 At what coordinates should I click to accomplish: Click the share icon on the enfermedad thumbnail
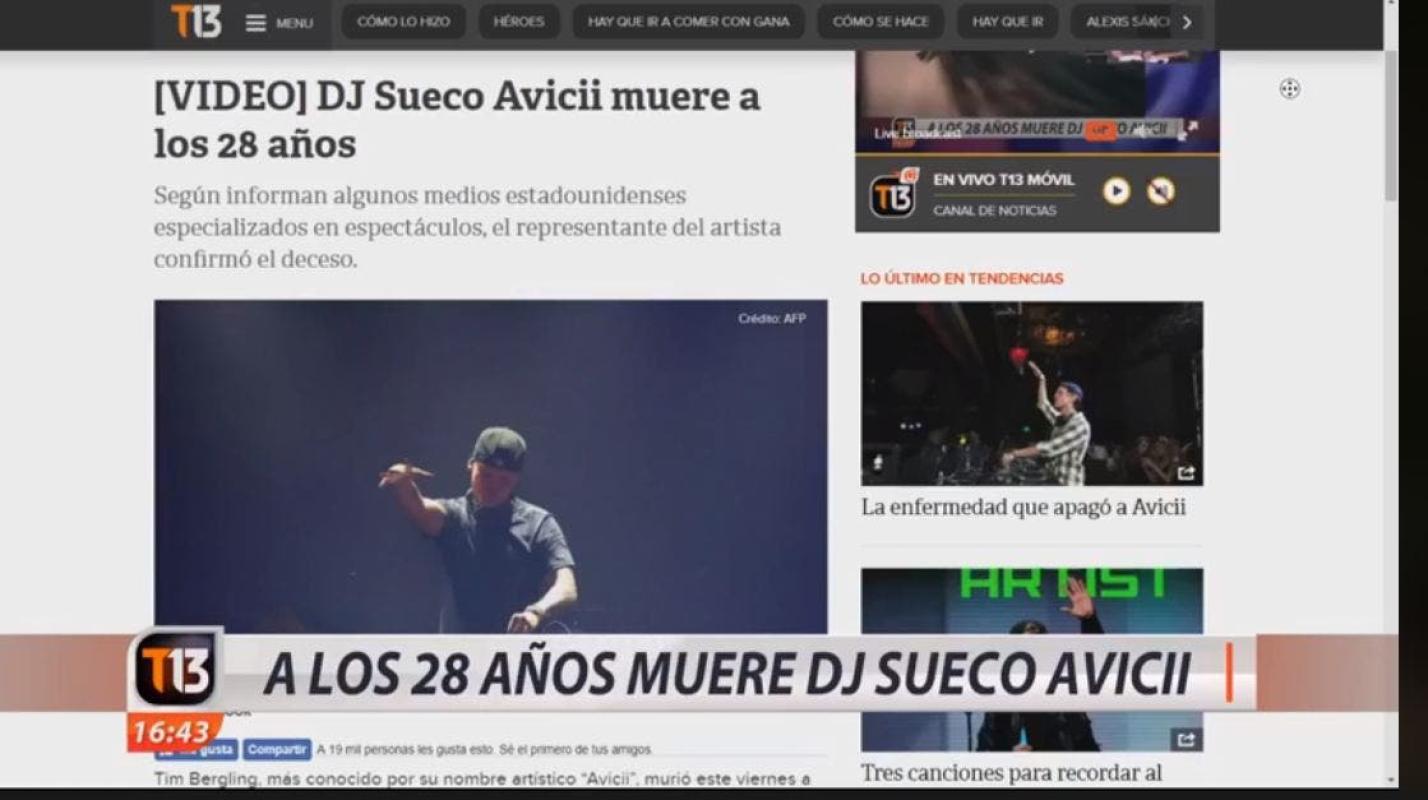(1186, 473)
